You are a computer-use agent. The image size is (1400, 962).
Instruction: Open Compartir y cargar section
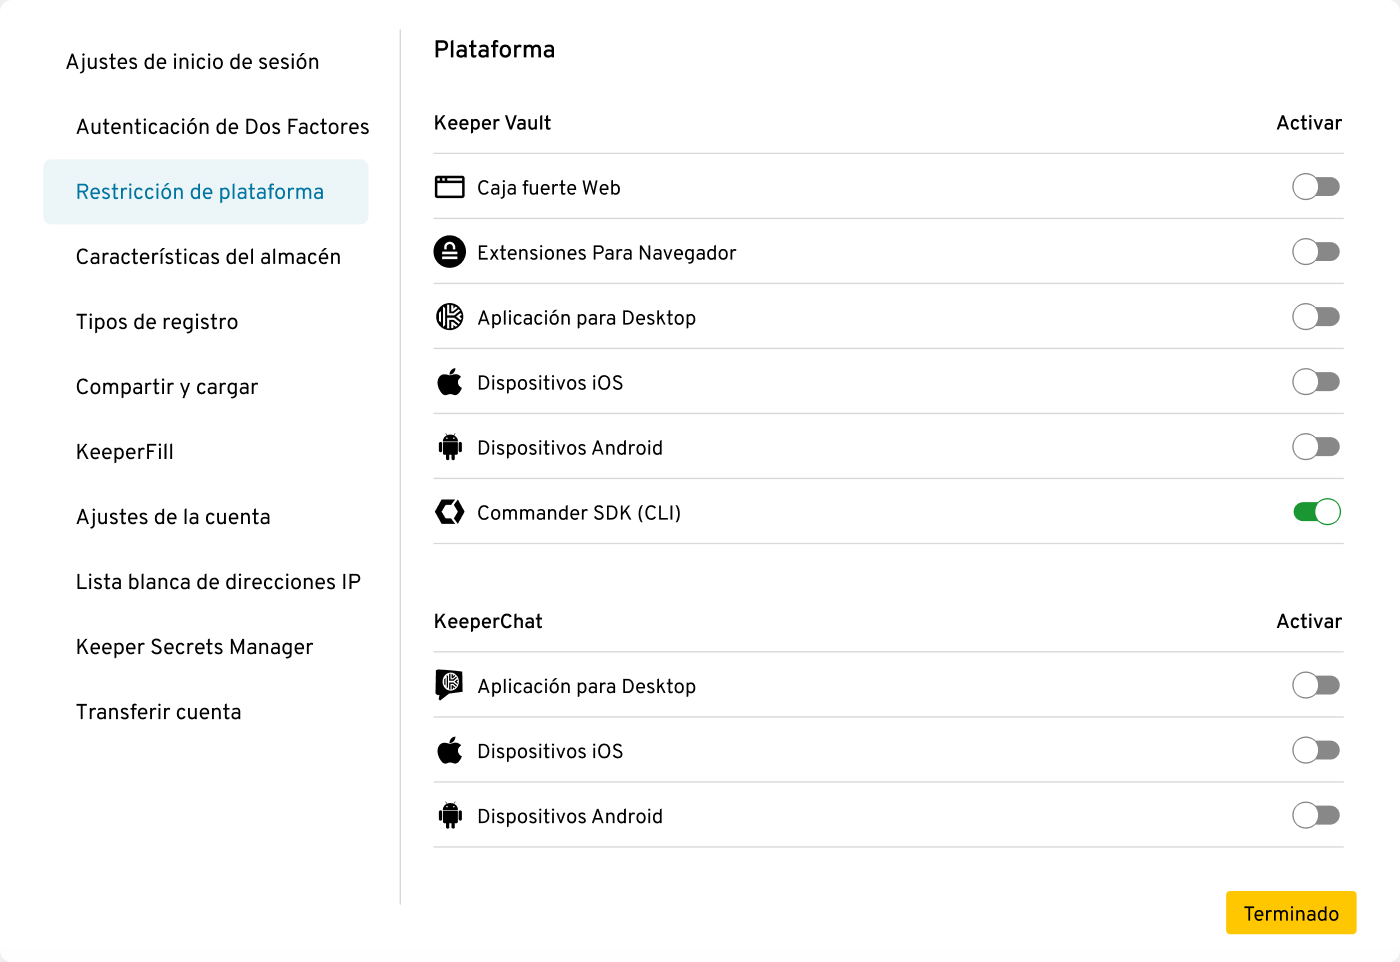coord(167,387)
